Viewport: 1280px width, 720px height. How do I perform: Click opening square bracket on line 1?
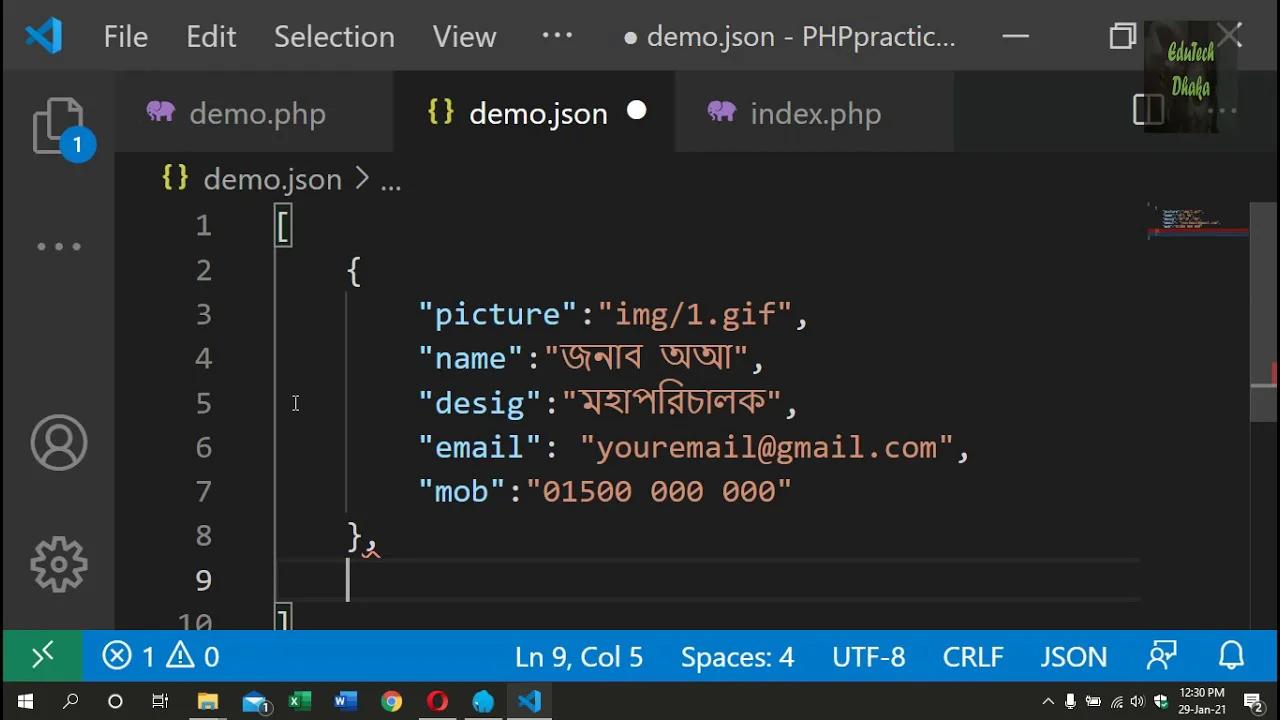pos(283,227)
